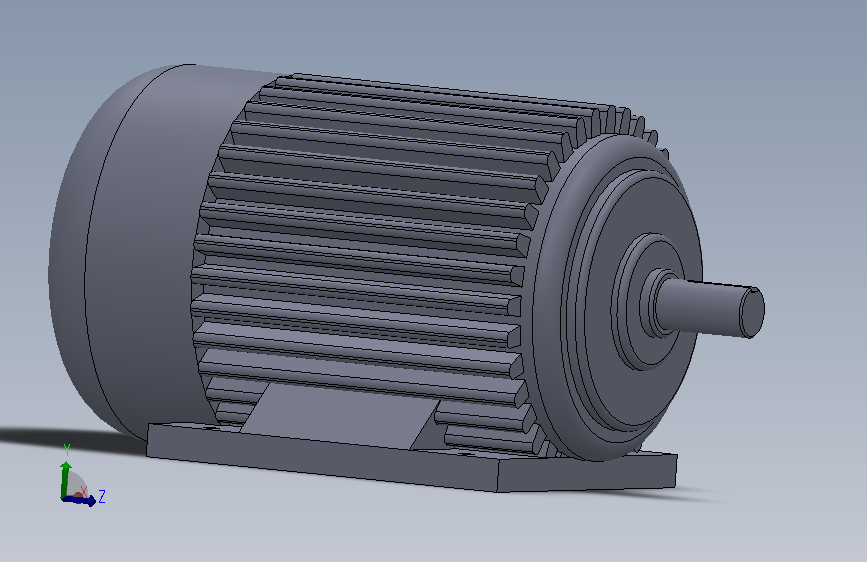Click the green Y axis of the orientation triad
The width and height of the screenshot is (867, 562).
[65, 479]
